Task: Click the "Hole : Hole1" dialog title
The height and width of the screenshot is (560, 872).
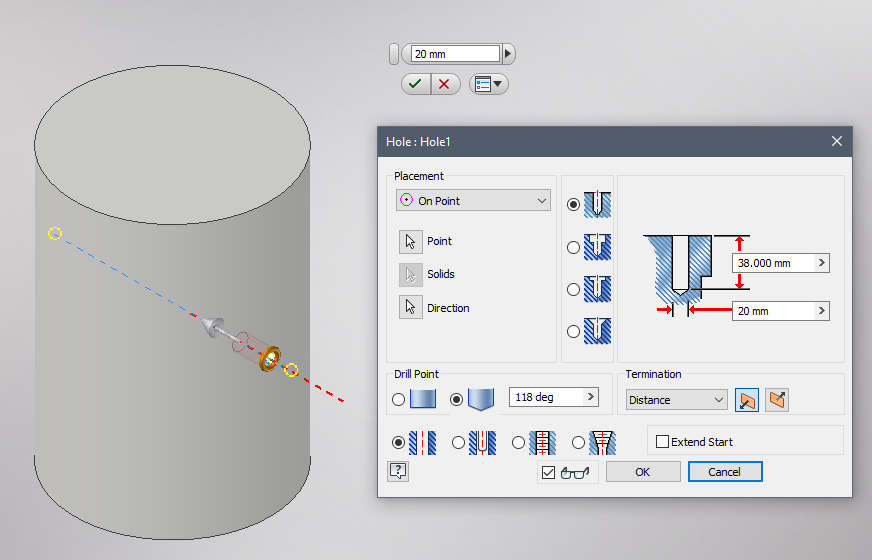Action: (418, 142)
